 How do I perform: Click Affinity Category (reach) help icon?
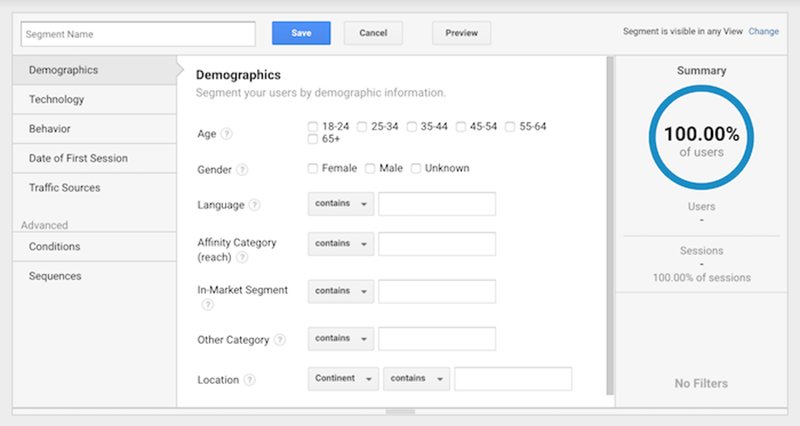click(242, 257)
